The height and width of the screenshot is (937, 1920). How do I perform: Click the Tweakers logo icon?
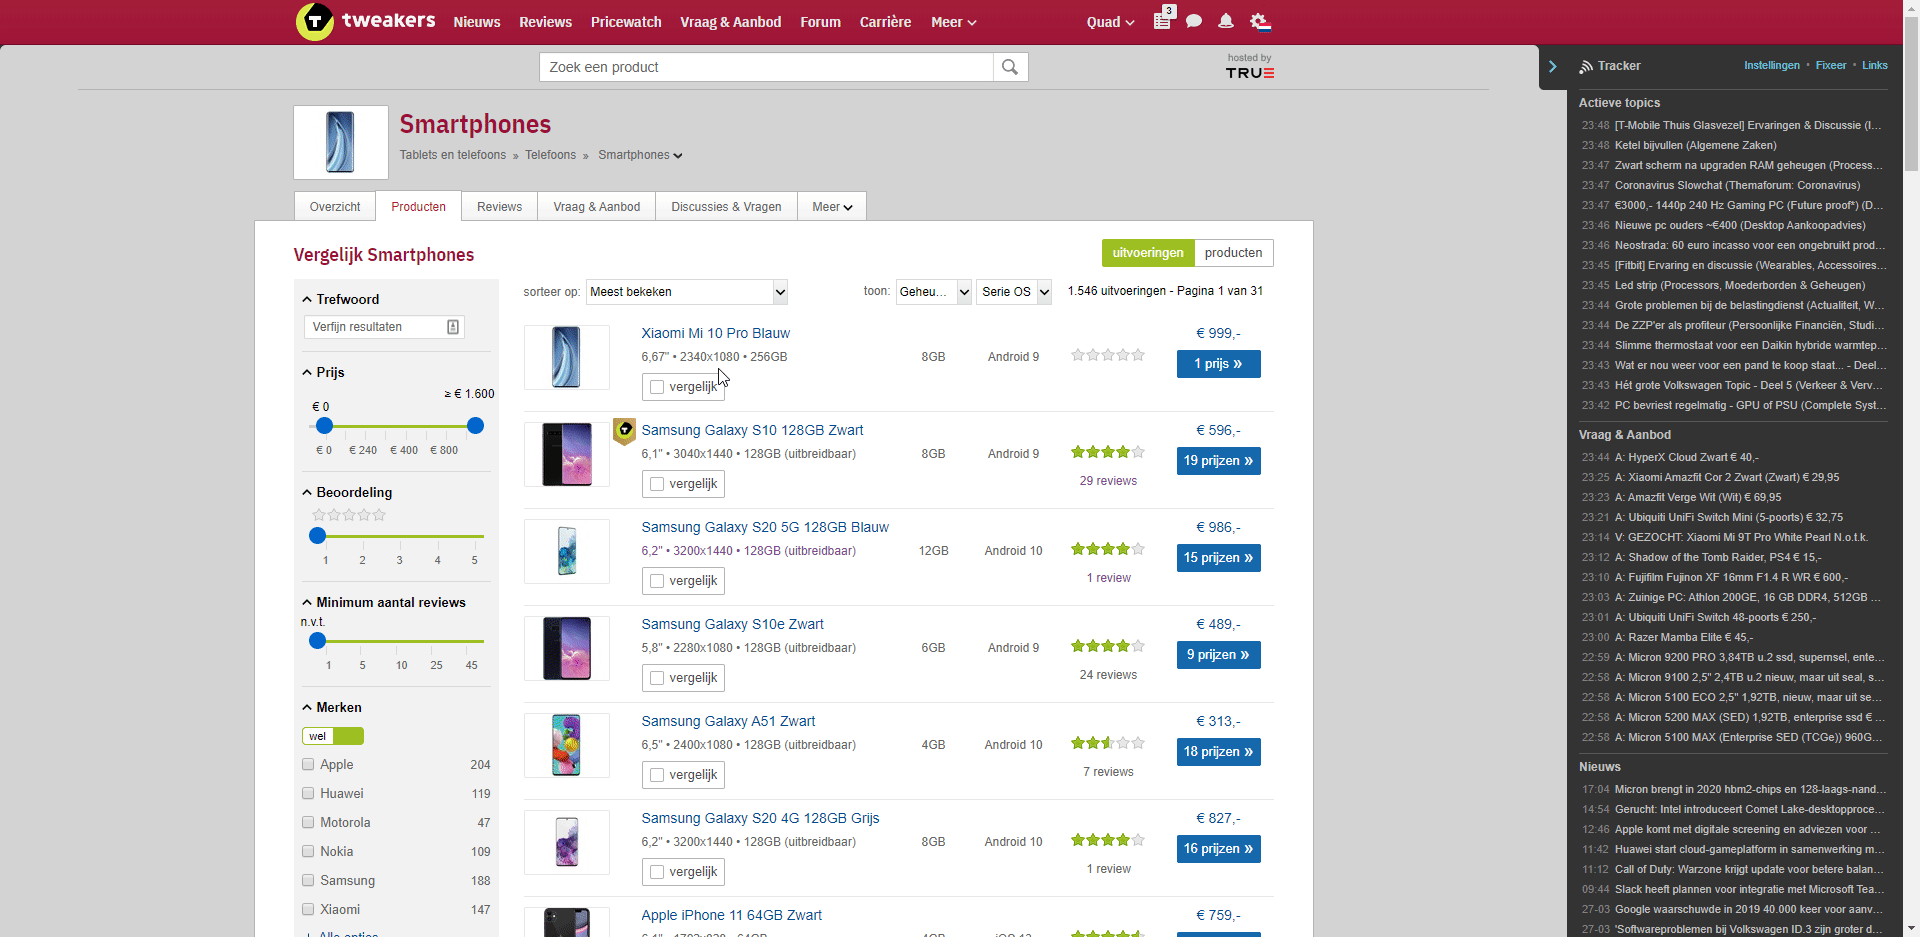coord(315,21)
